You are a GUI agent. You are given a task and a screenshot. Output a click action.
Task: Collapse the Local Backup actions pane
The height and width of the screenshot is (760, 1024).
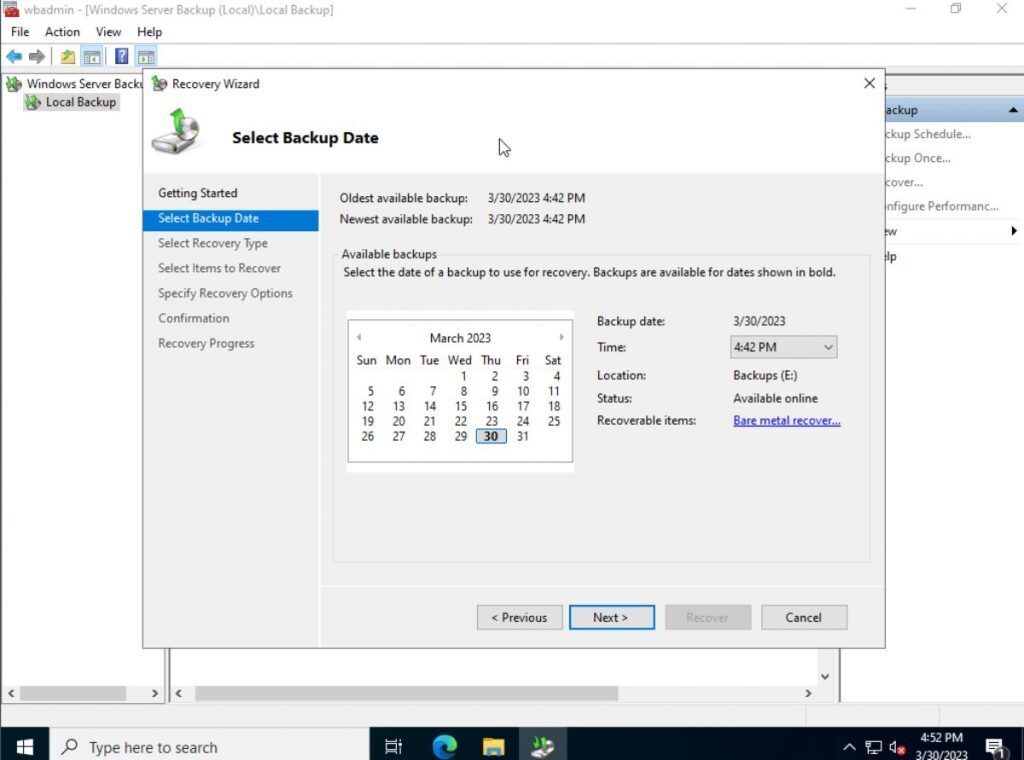click(1012, 109)
